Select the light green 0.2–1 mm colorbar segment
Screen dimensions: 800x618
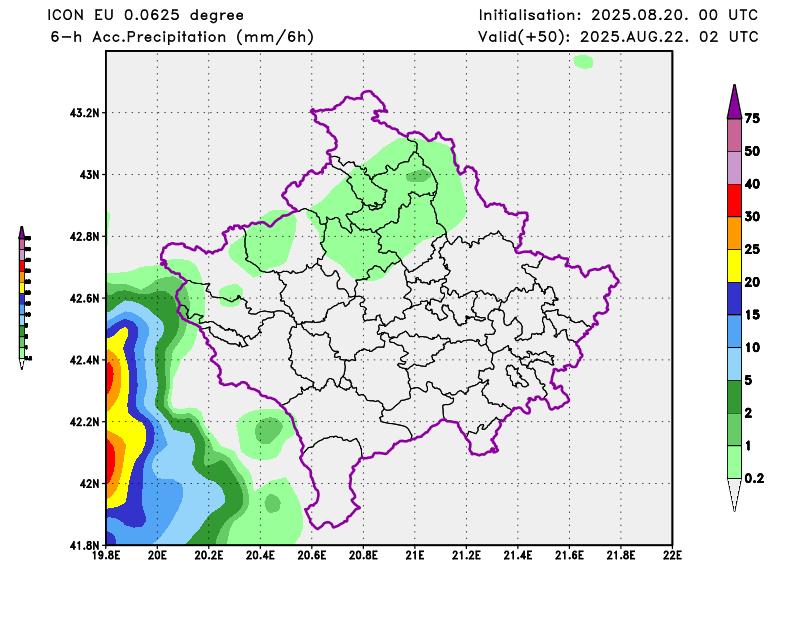(x=734, y=462)
